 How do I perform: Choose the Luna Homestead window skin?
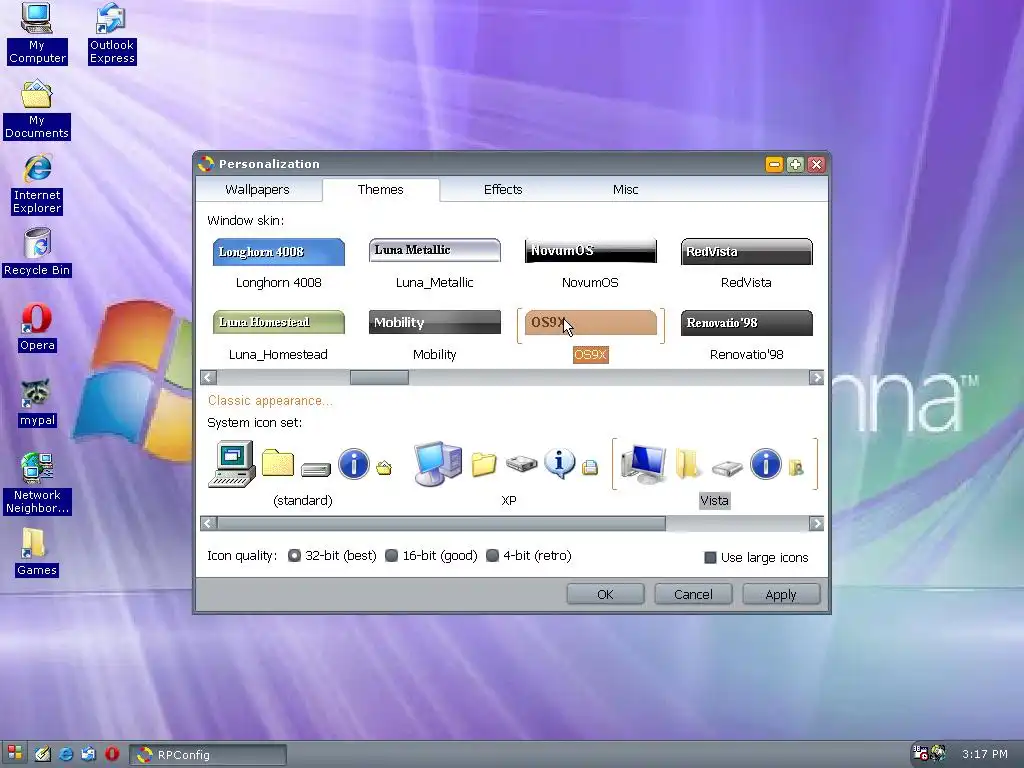tap(279, 336)
